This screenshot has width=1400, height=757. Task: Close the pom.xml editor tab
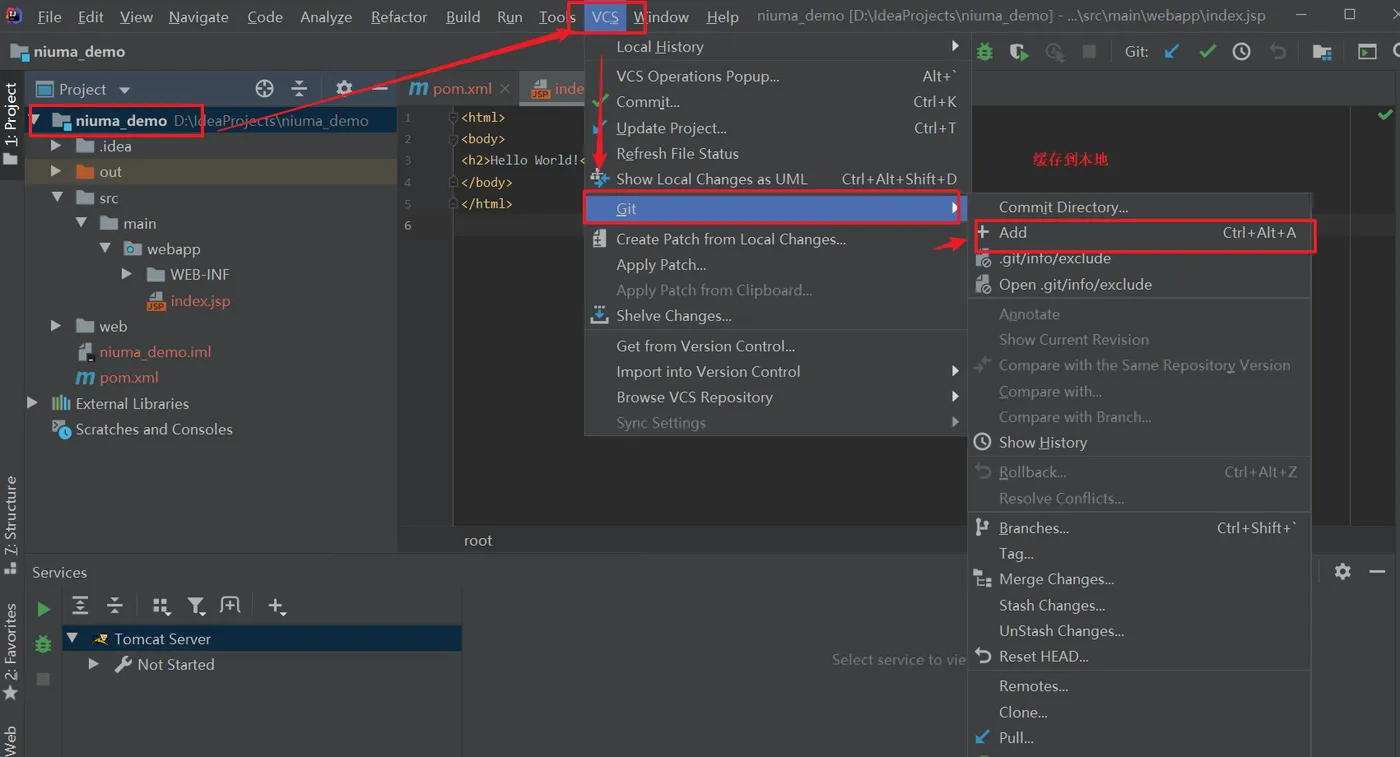pos(505,89)
